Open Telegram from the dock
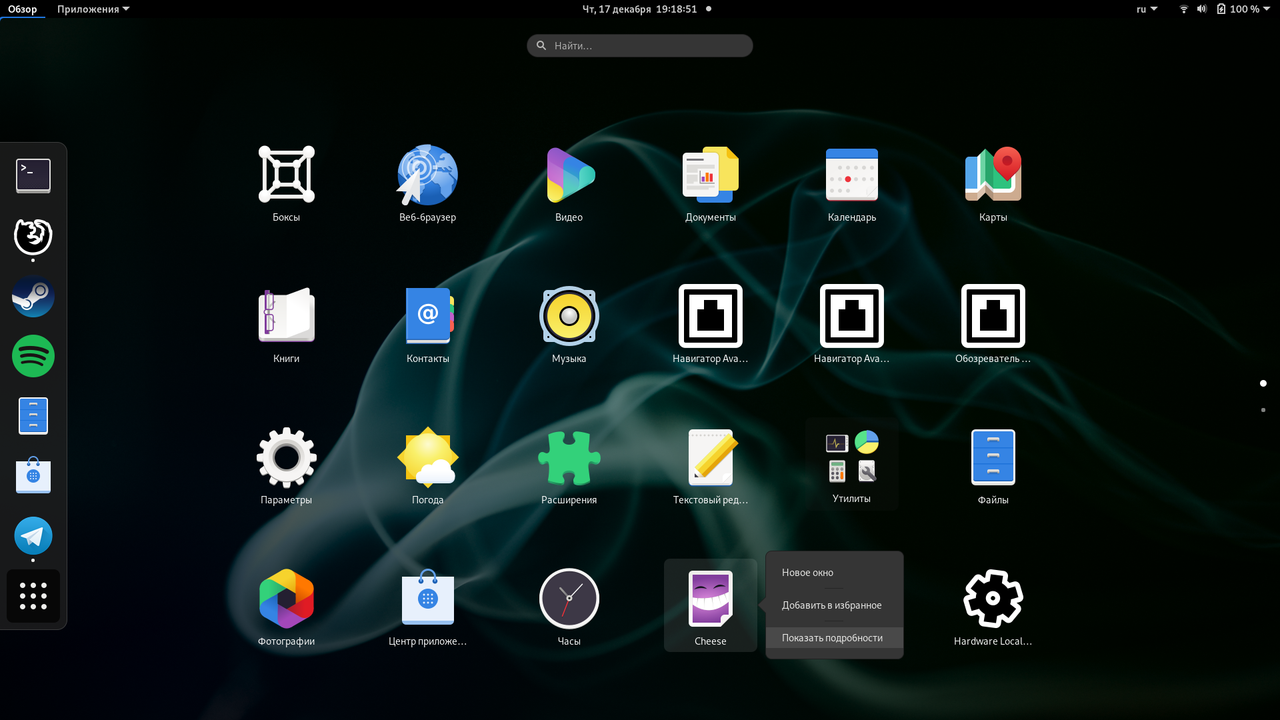The height and width of the screenshot is (720, 1280). pos(33,536)
